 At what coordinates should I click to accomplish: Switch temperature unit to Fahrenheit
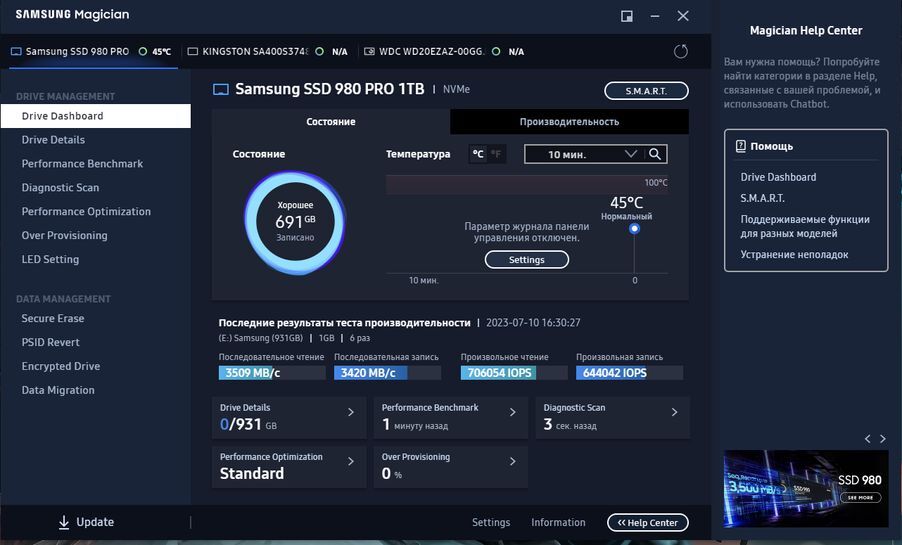point(496,154)
